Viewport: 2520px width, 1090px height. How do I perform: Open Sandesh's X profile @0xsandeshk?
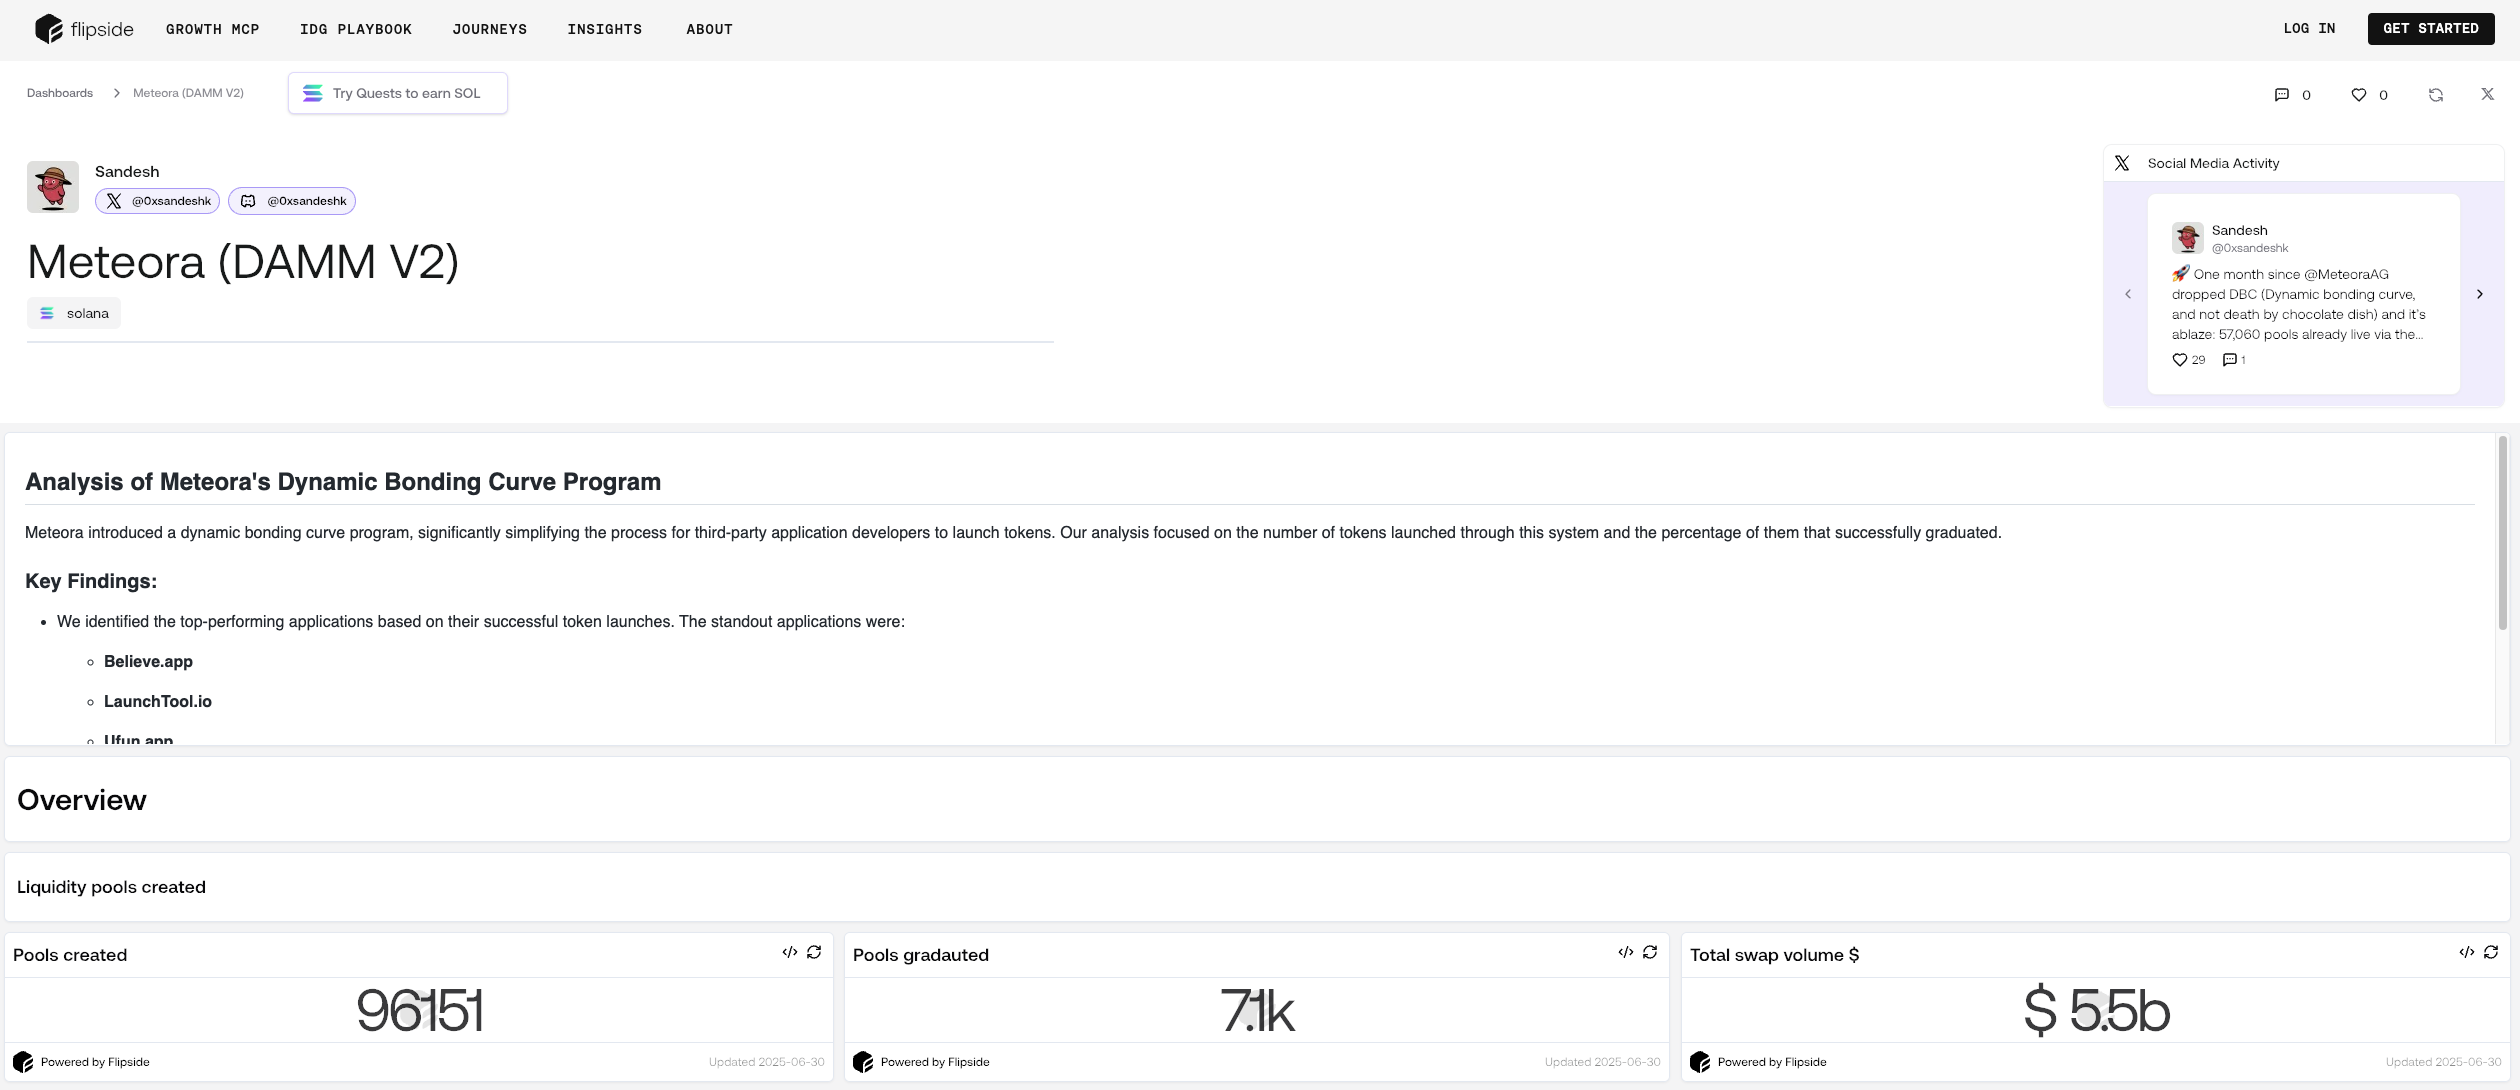pos(157,200)
